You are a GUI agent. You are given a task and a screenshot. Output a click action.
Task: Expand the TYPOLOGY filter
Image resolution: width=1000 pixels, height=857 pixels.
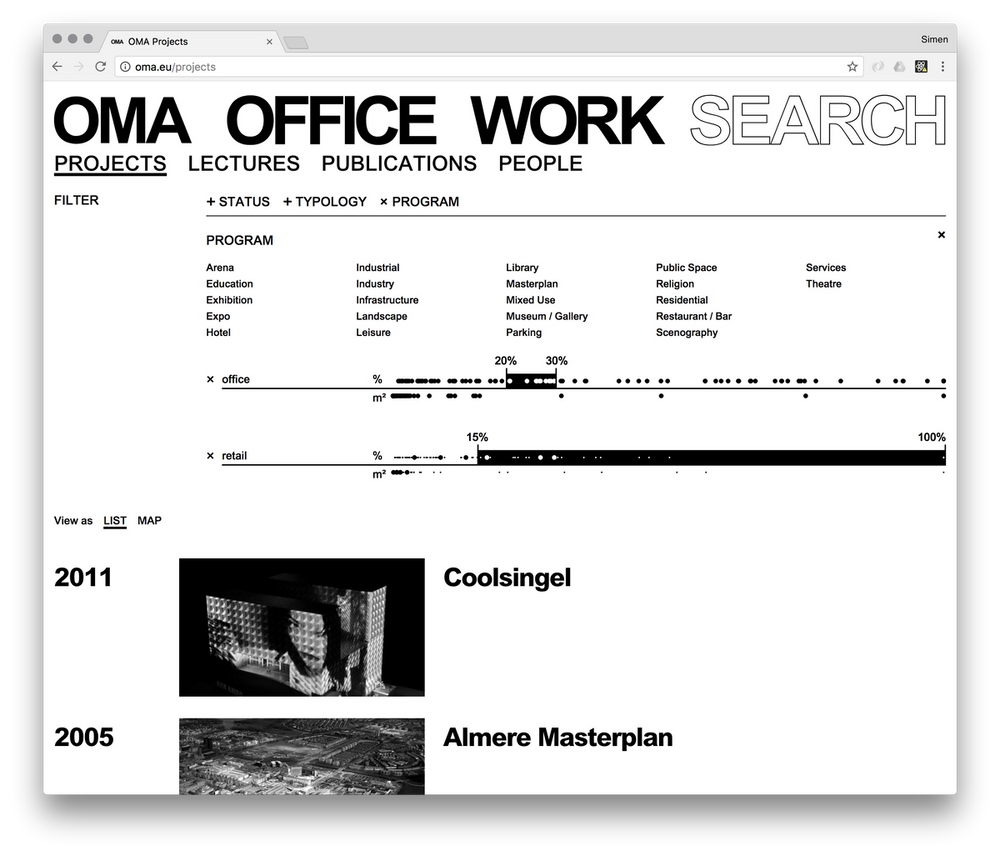pos(325,201)
